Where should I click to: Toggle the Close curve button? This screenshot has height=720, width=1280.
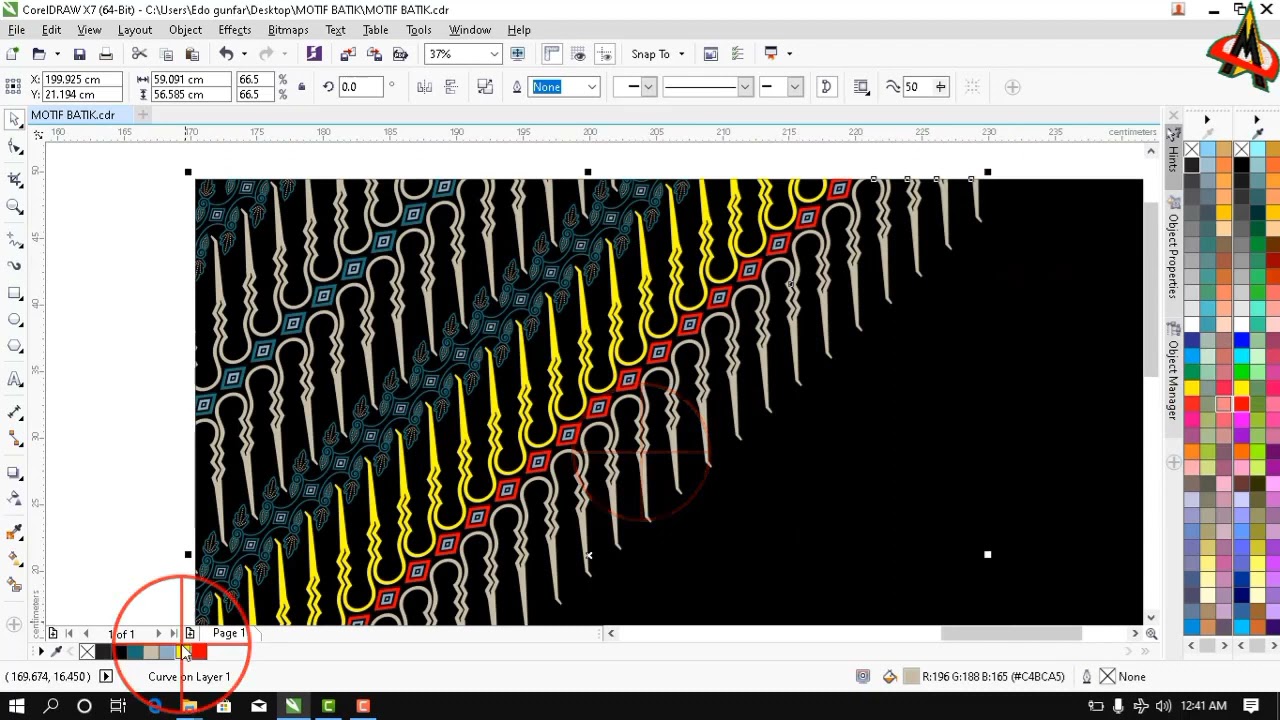[x=826, y=87]
